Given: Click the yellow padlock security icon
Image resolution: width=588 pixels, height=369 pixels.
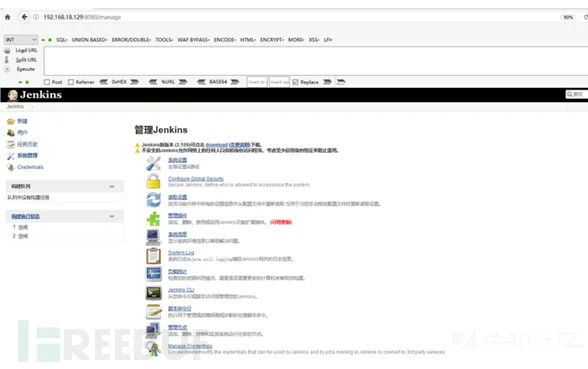Looking at the screenshot, I should coord(153,181).
